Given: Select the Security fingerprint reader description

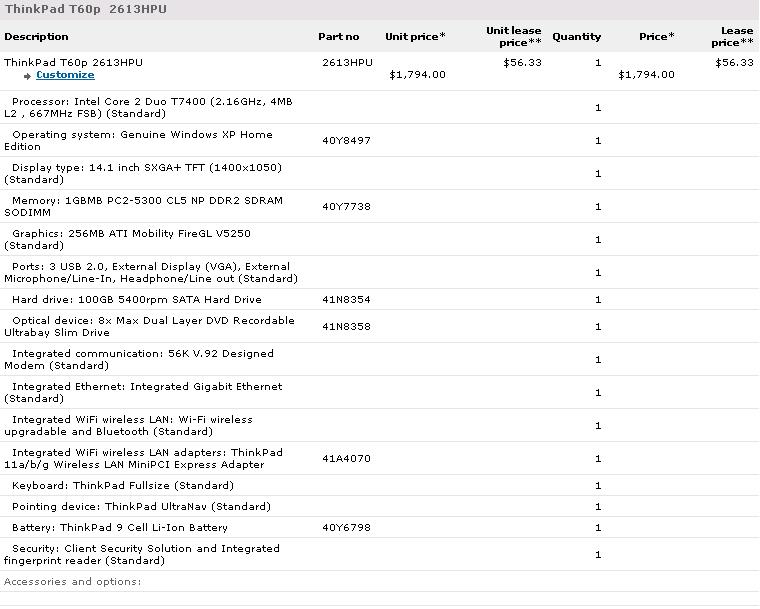Looking at the screenshot, I should click(142, 555).
